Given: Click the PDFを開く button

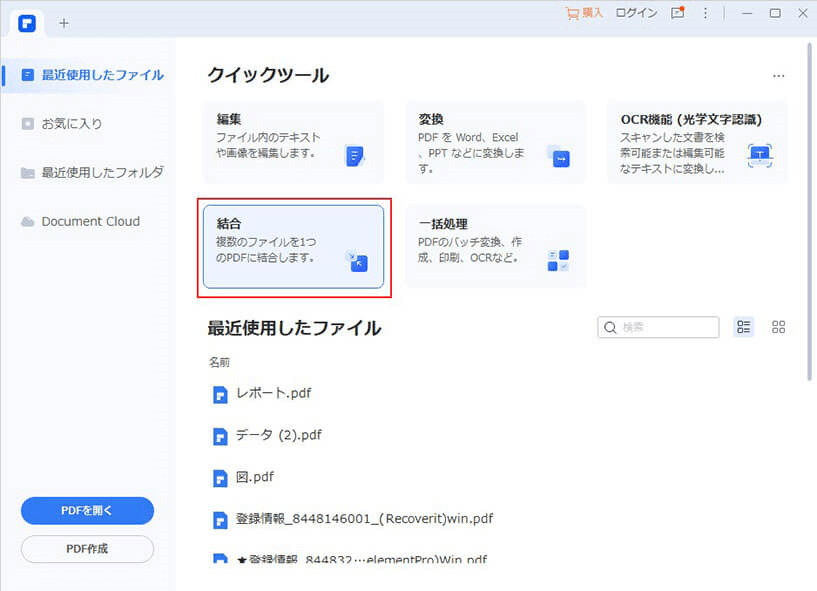Looking at the screenshot, I should [x=87, y=511].
